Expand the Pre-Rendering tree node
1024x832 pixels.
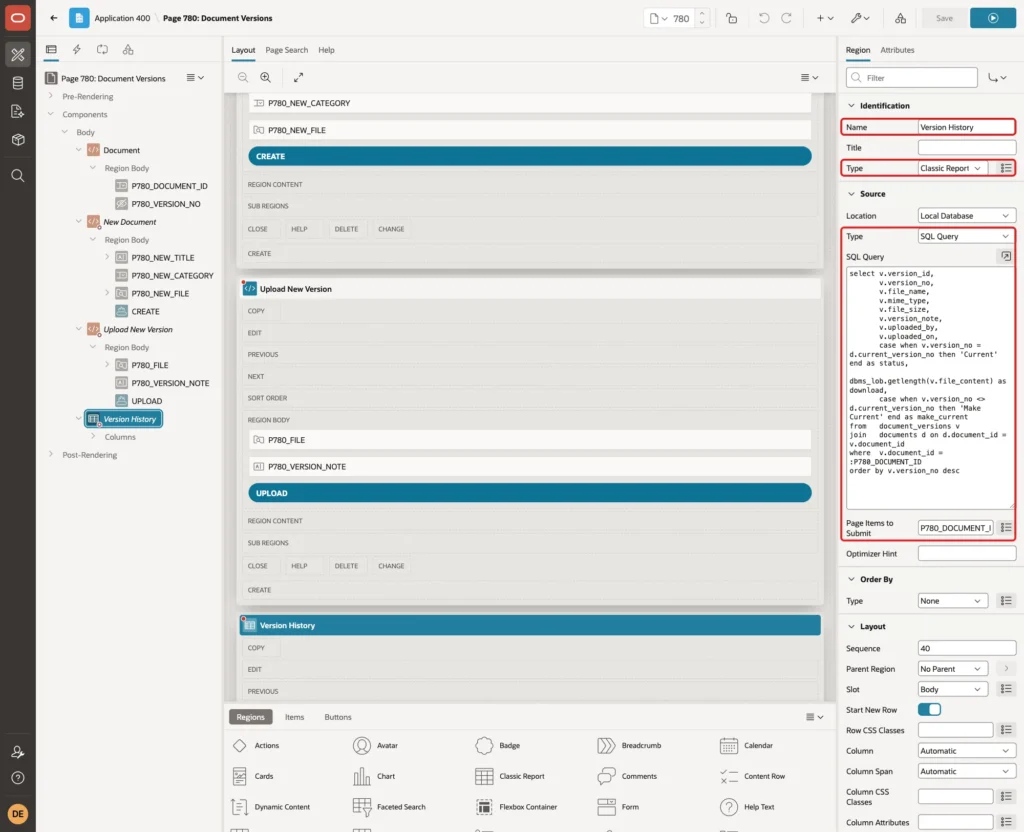(x=50, y=96)
